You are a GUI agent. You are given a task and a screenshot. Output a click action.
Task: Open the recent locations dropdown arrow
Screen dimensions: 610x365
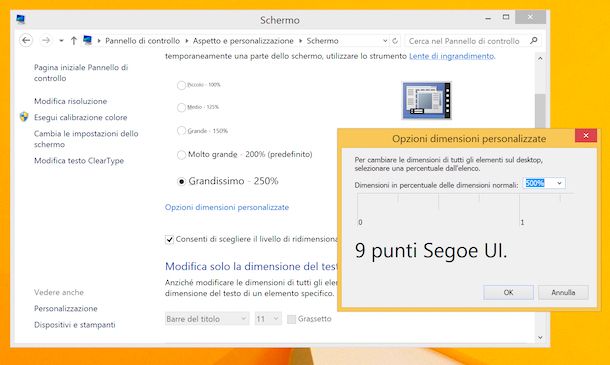(x=61, y=40)
